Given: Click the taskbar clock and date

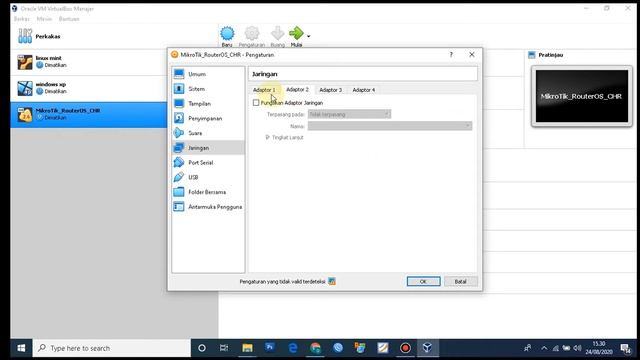Looking at the screenshot, I should (x=599, y=348).
